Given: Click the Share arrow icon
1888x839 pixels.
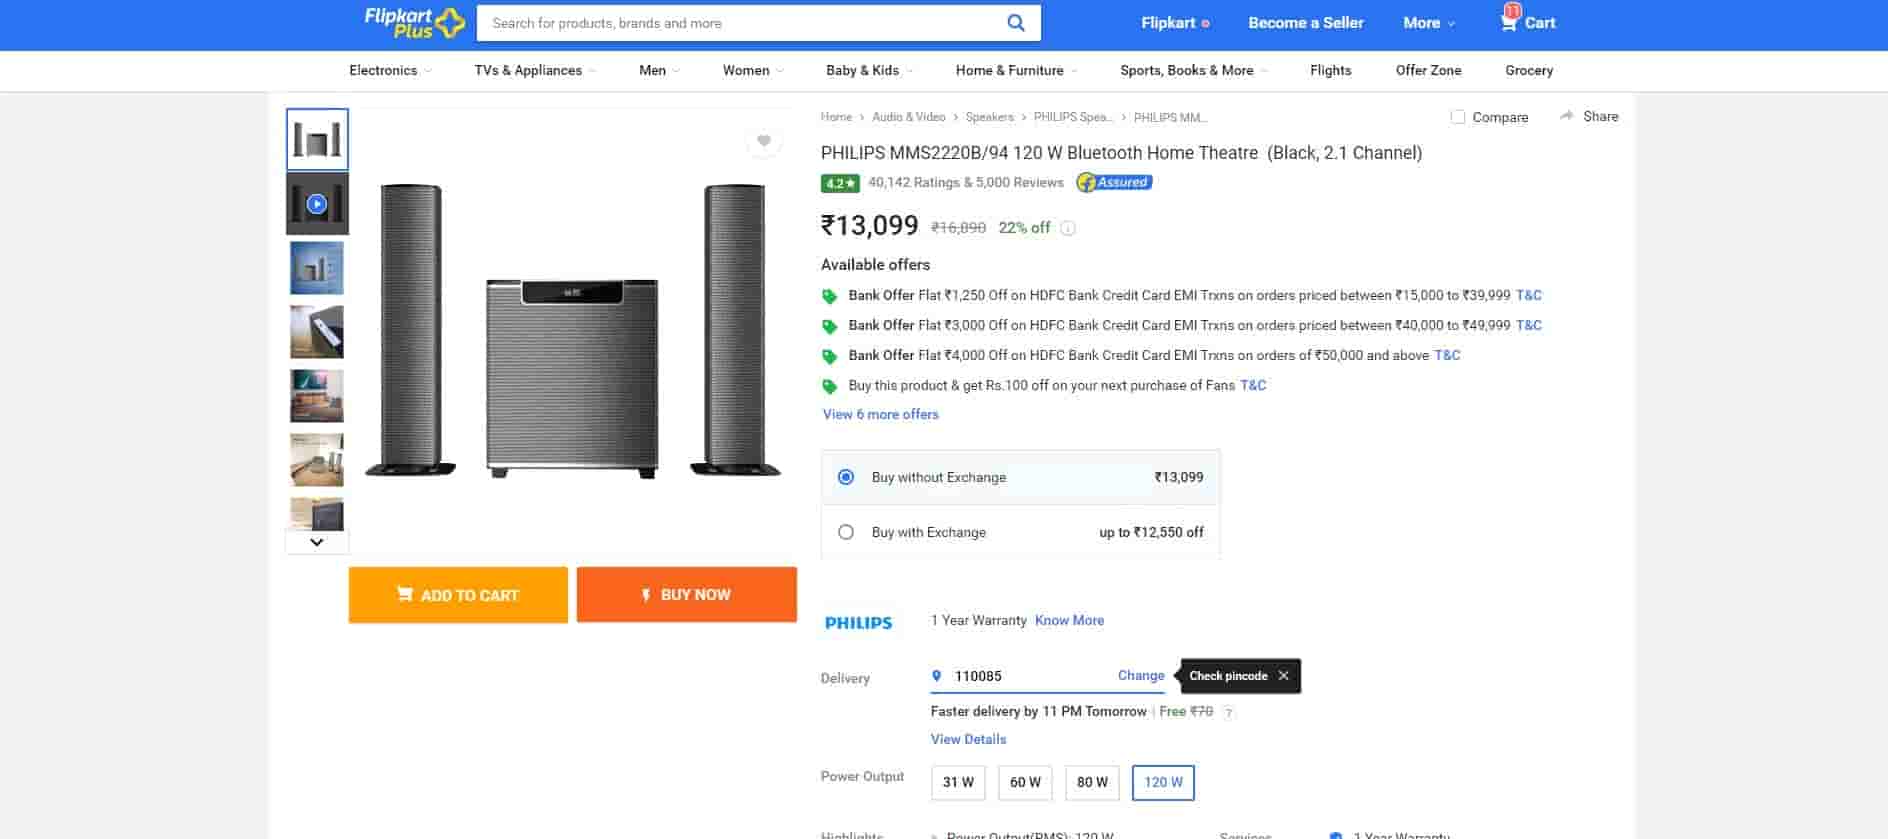Looking at the screenshot, I should tap(1567, 116).
